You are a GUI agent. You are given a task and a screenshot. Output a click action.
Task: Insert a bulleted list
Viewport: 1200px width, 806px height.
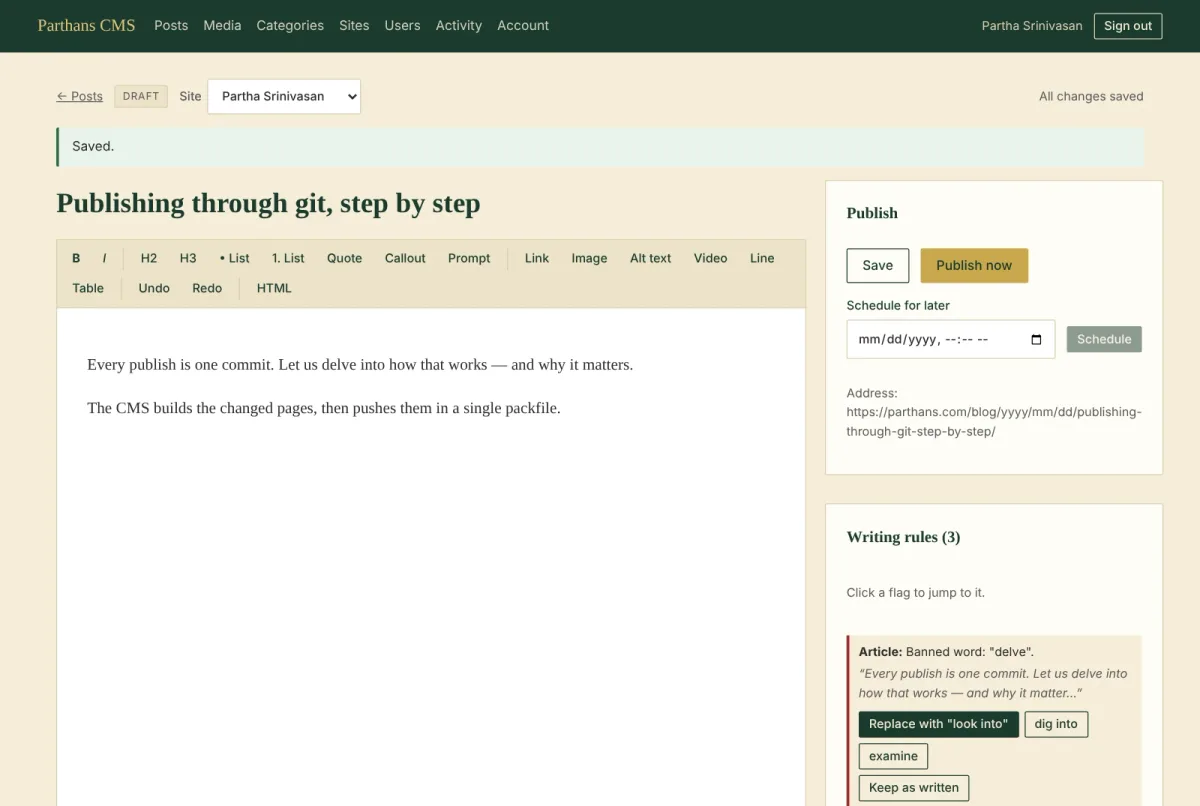[x=235, y=258]
